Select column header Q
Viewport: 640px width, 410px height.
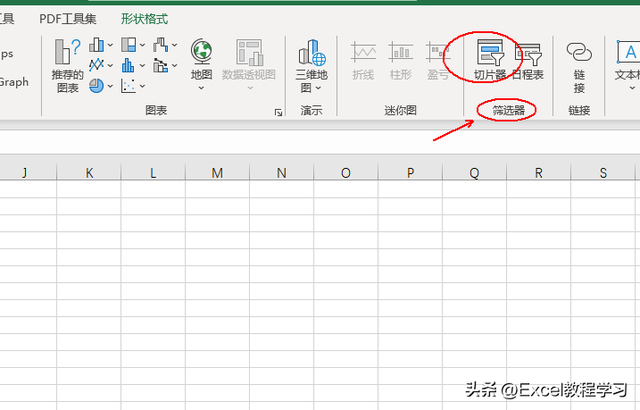click(x=474, y=173)
